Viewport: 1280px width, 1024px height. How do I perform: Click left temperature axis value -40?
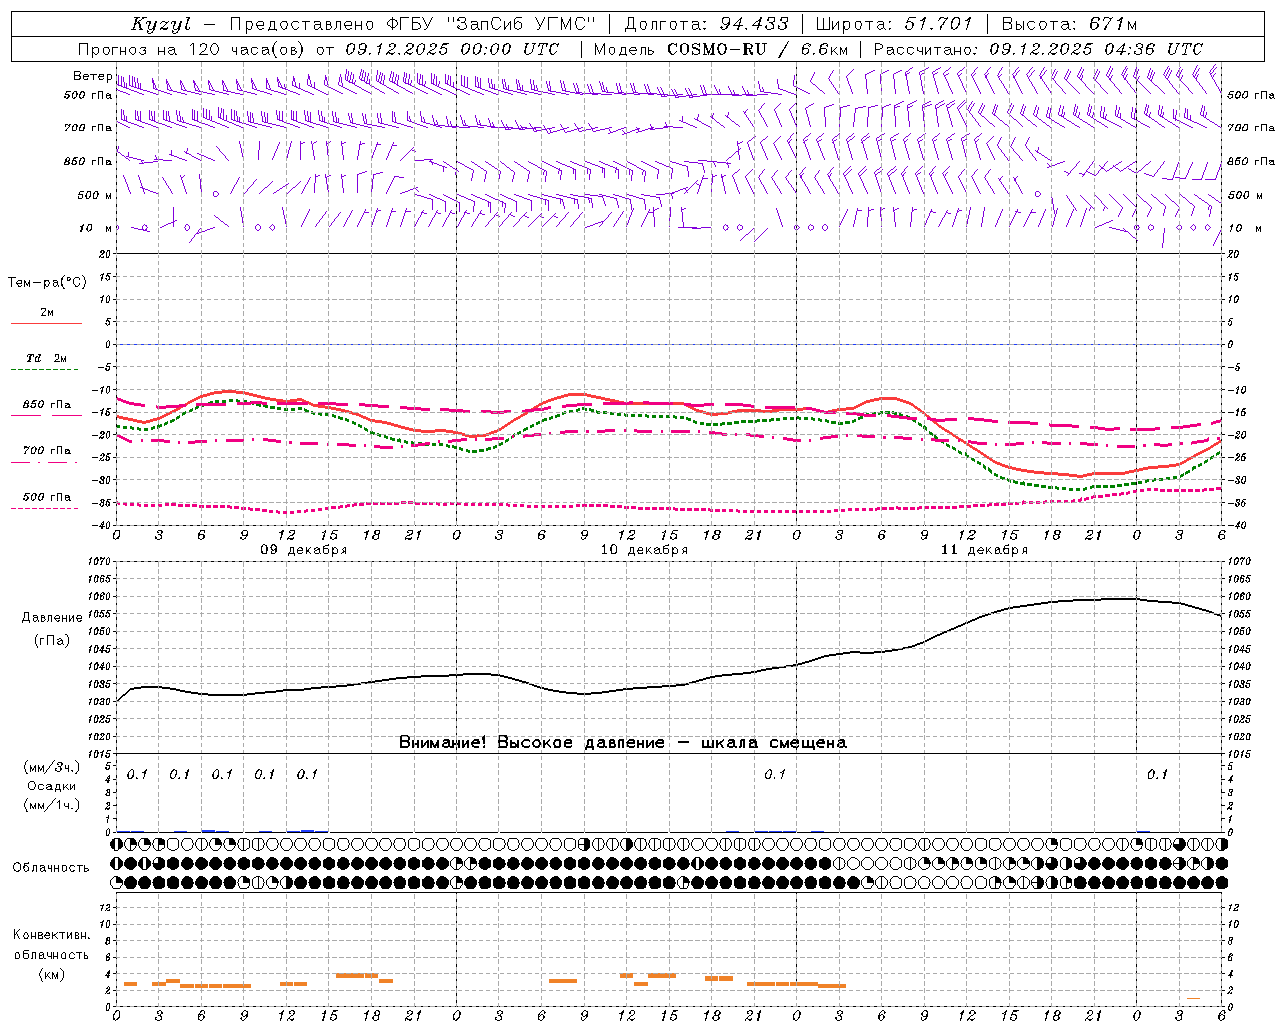point(102,525)
